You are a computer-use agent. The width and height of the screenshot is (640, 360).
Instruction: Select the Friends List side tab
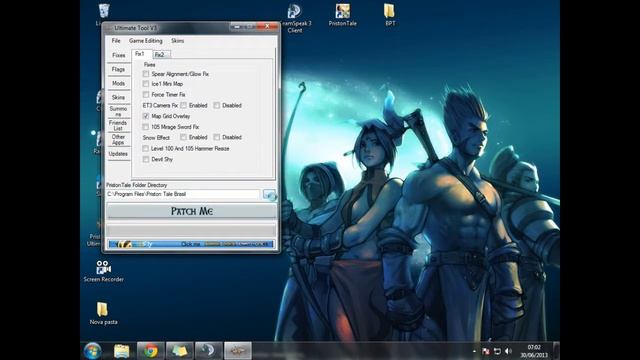point(119,125)
